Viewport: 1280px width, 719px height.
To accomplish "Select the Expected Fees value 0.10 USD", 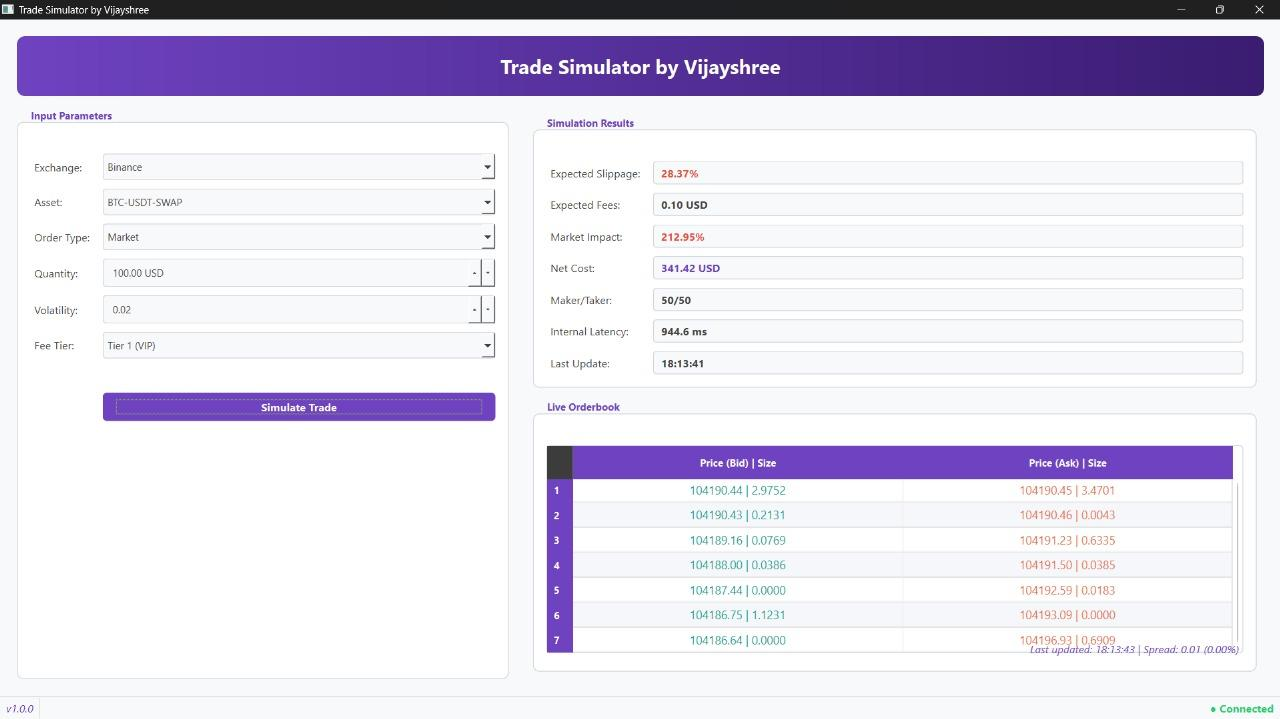I will pyautogui.click(x=947, y=205).
